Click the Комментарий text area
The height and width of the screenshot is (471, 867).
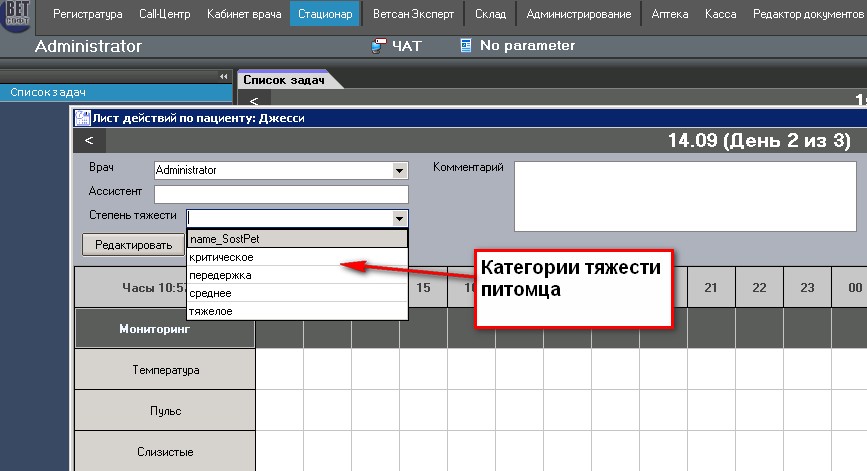click(685, 196)
